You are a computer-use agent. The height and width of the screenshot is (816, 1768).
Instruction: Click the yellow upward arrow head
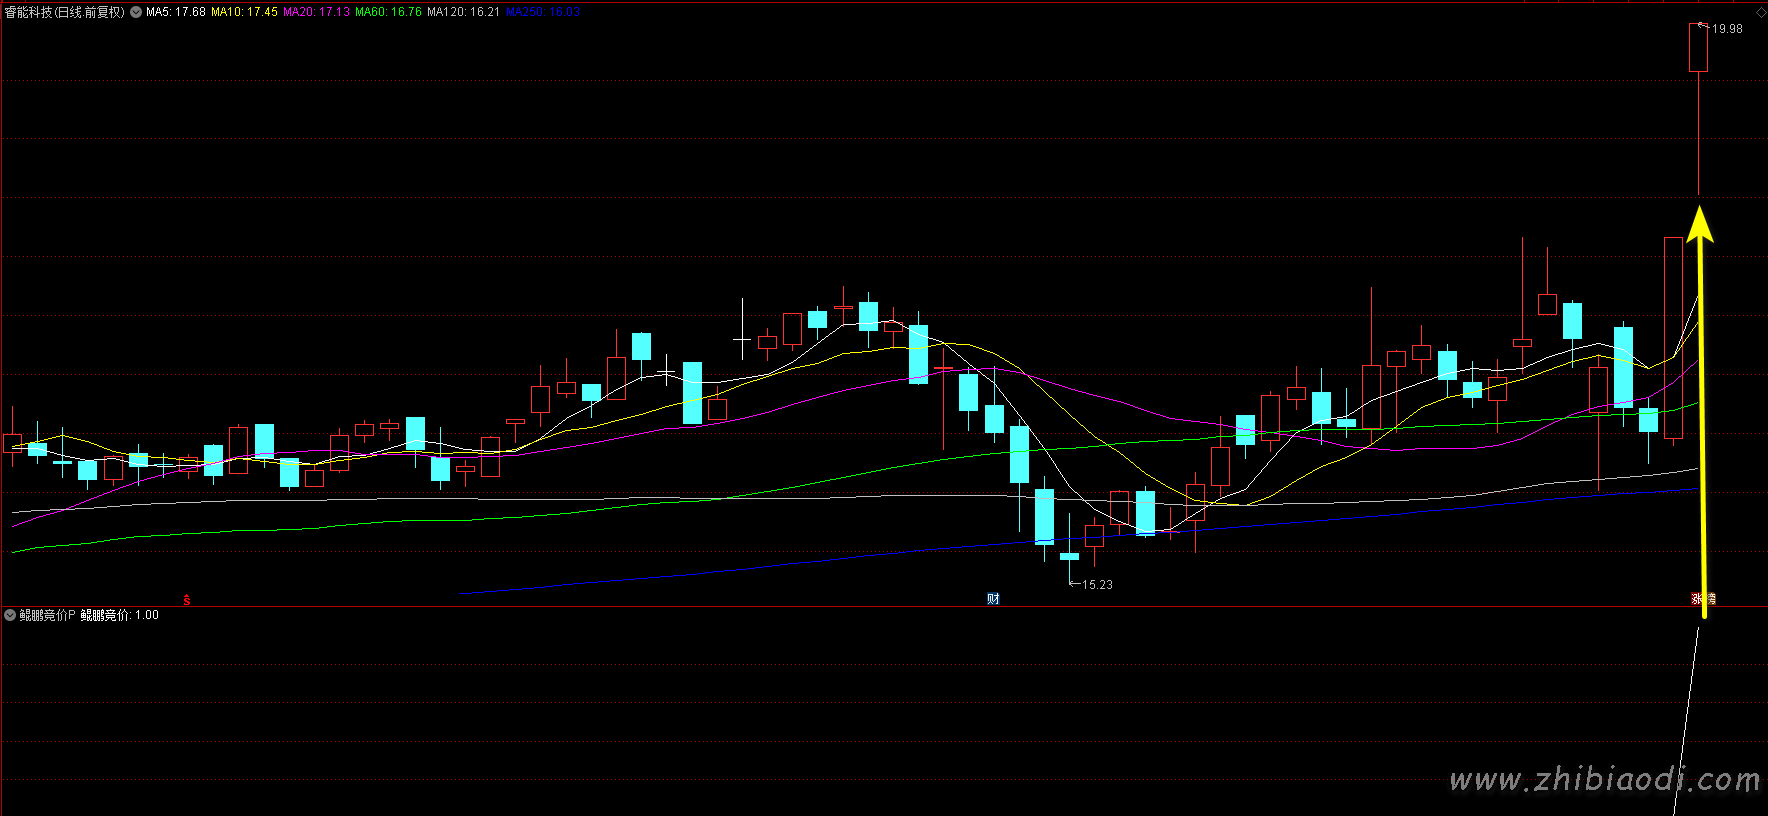pos(1700,225)
